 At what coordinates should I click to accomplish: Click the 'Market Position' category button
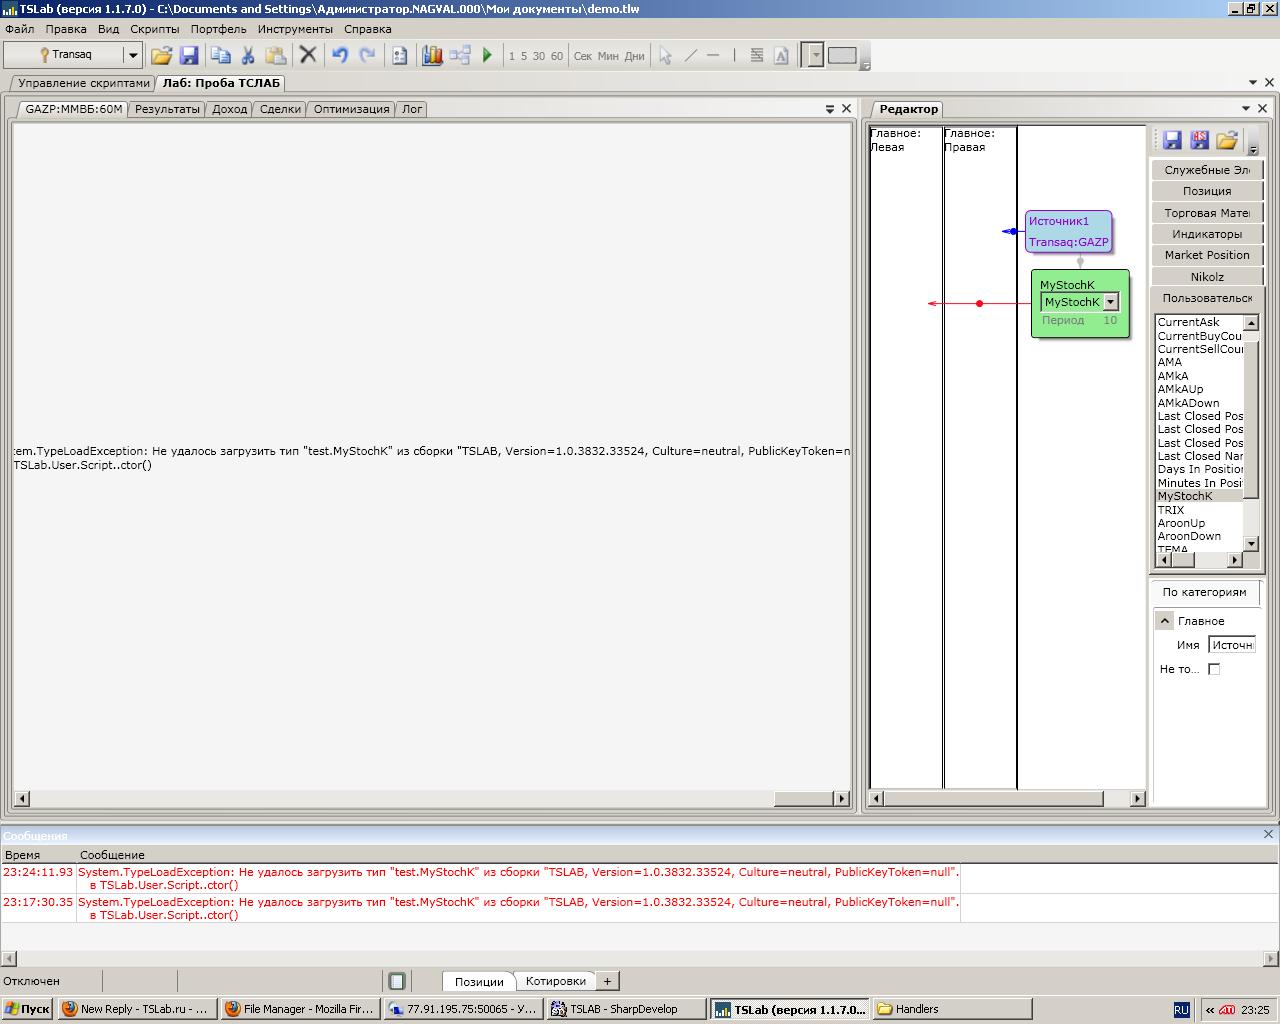point(1206,255)
